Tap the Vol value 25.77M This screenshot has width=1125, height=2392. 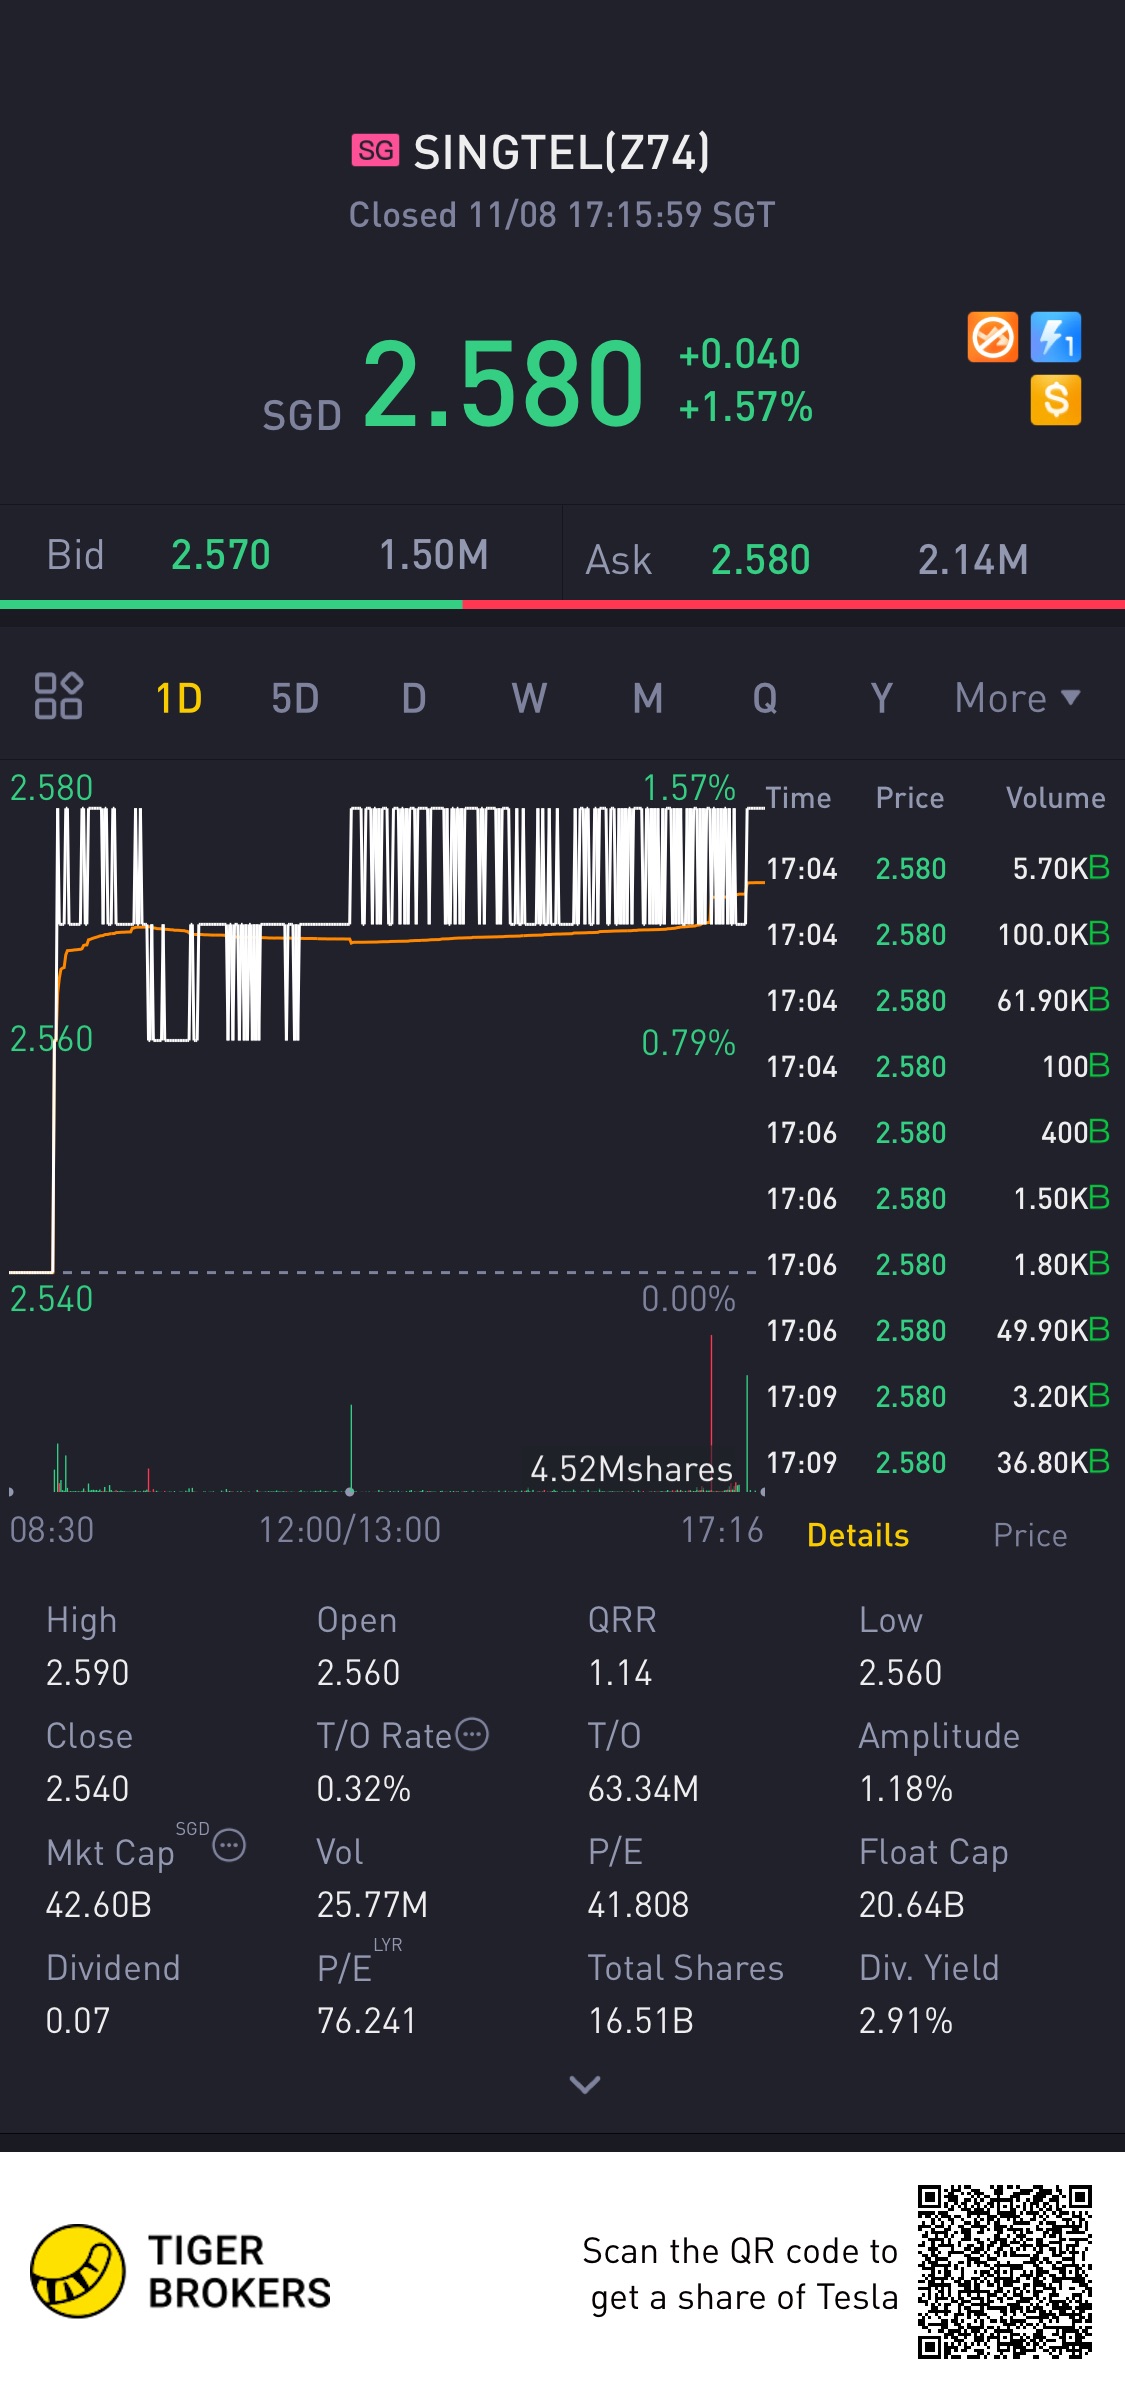[372, 1904]
